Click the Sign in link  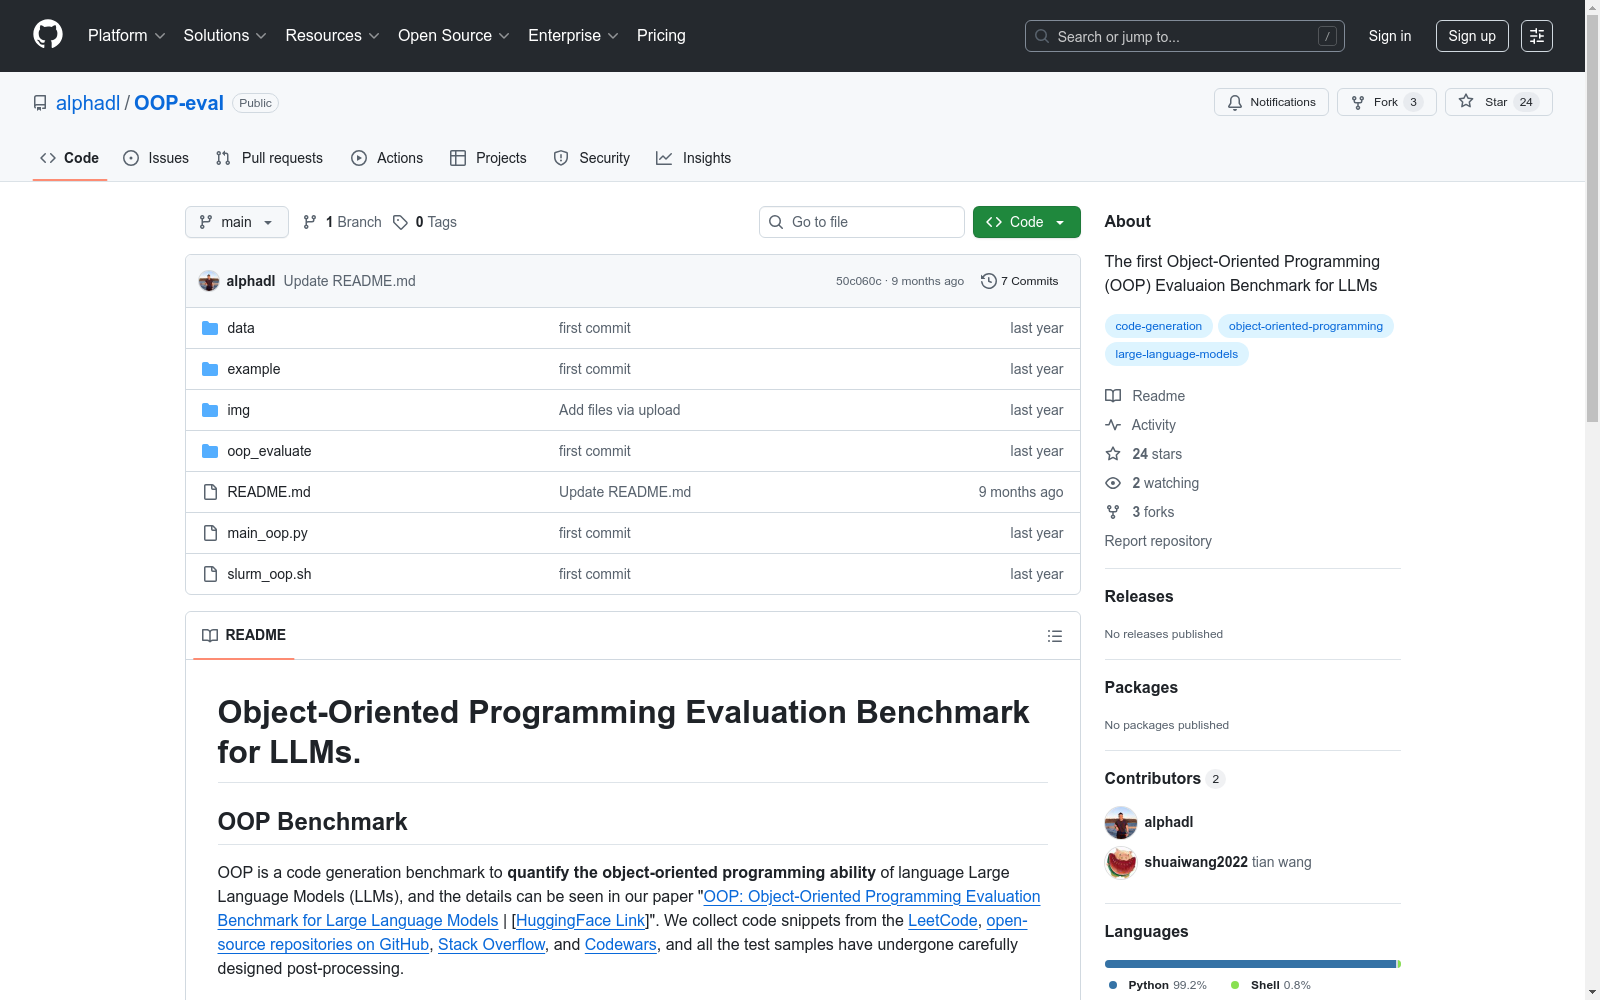tap(1390, 36)
